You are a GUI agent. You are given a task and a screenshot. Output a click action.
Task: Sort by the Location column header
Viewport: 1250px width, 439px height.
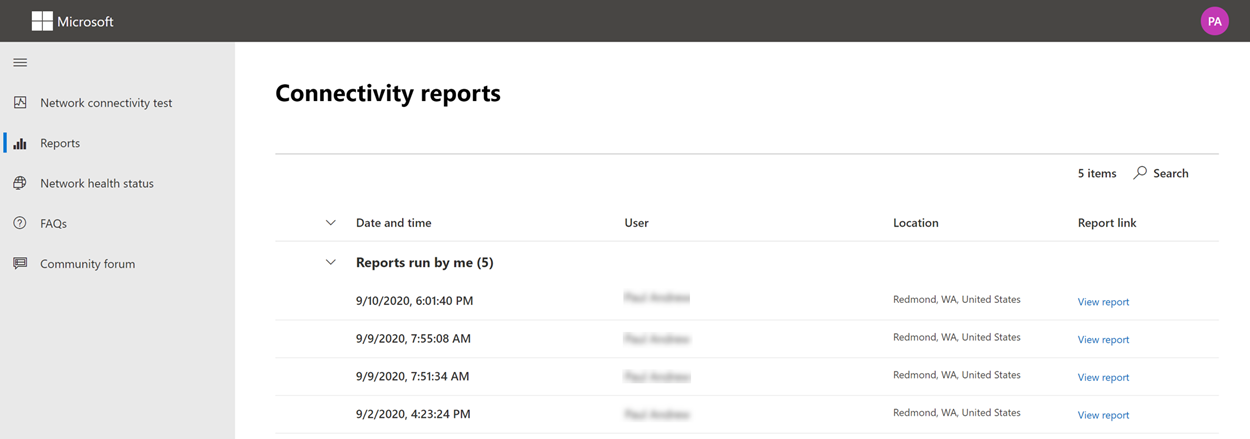(x=916, y=223)
